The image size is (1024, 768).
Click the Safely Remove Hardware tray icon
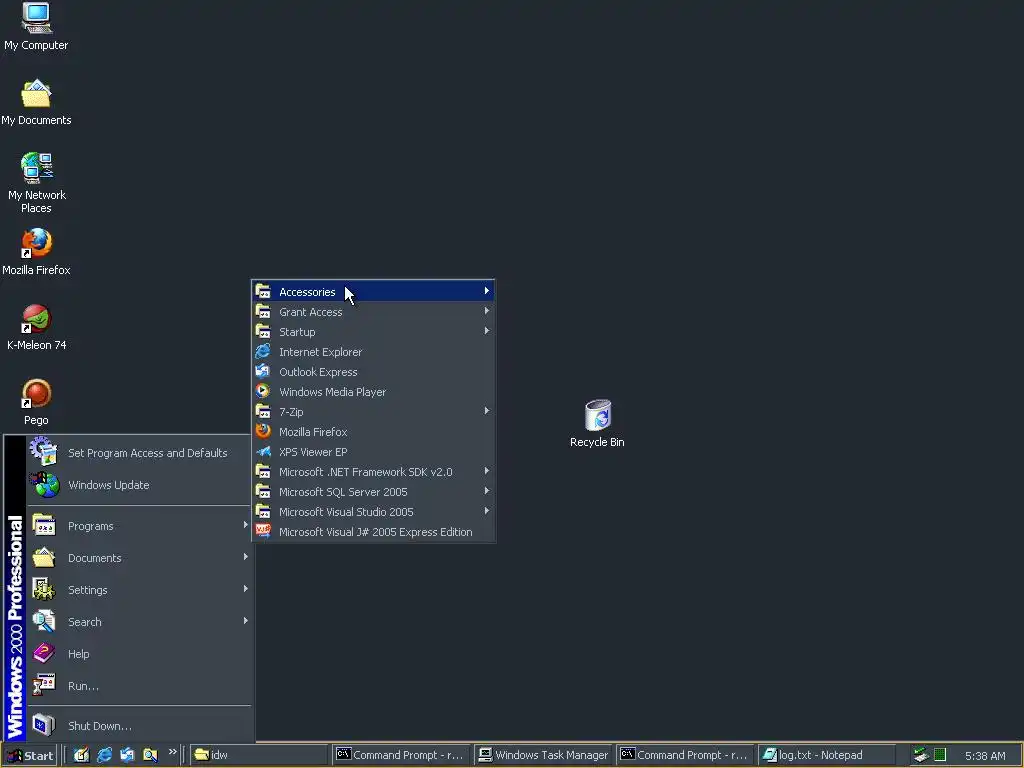[x=921, y=755]
